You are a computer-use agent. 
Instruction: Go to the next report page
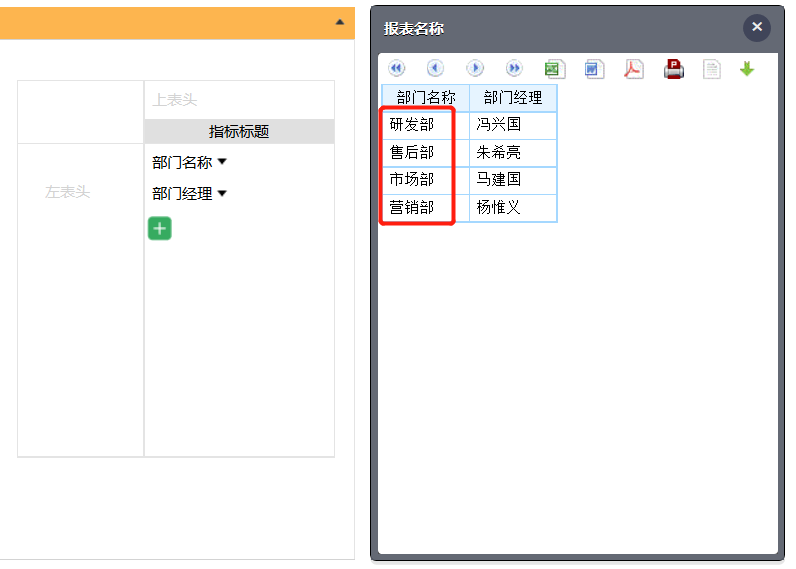[x=475, y=69]
